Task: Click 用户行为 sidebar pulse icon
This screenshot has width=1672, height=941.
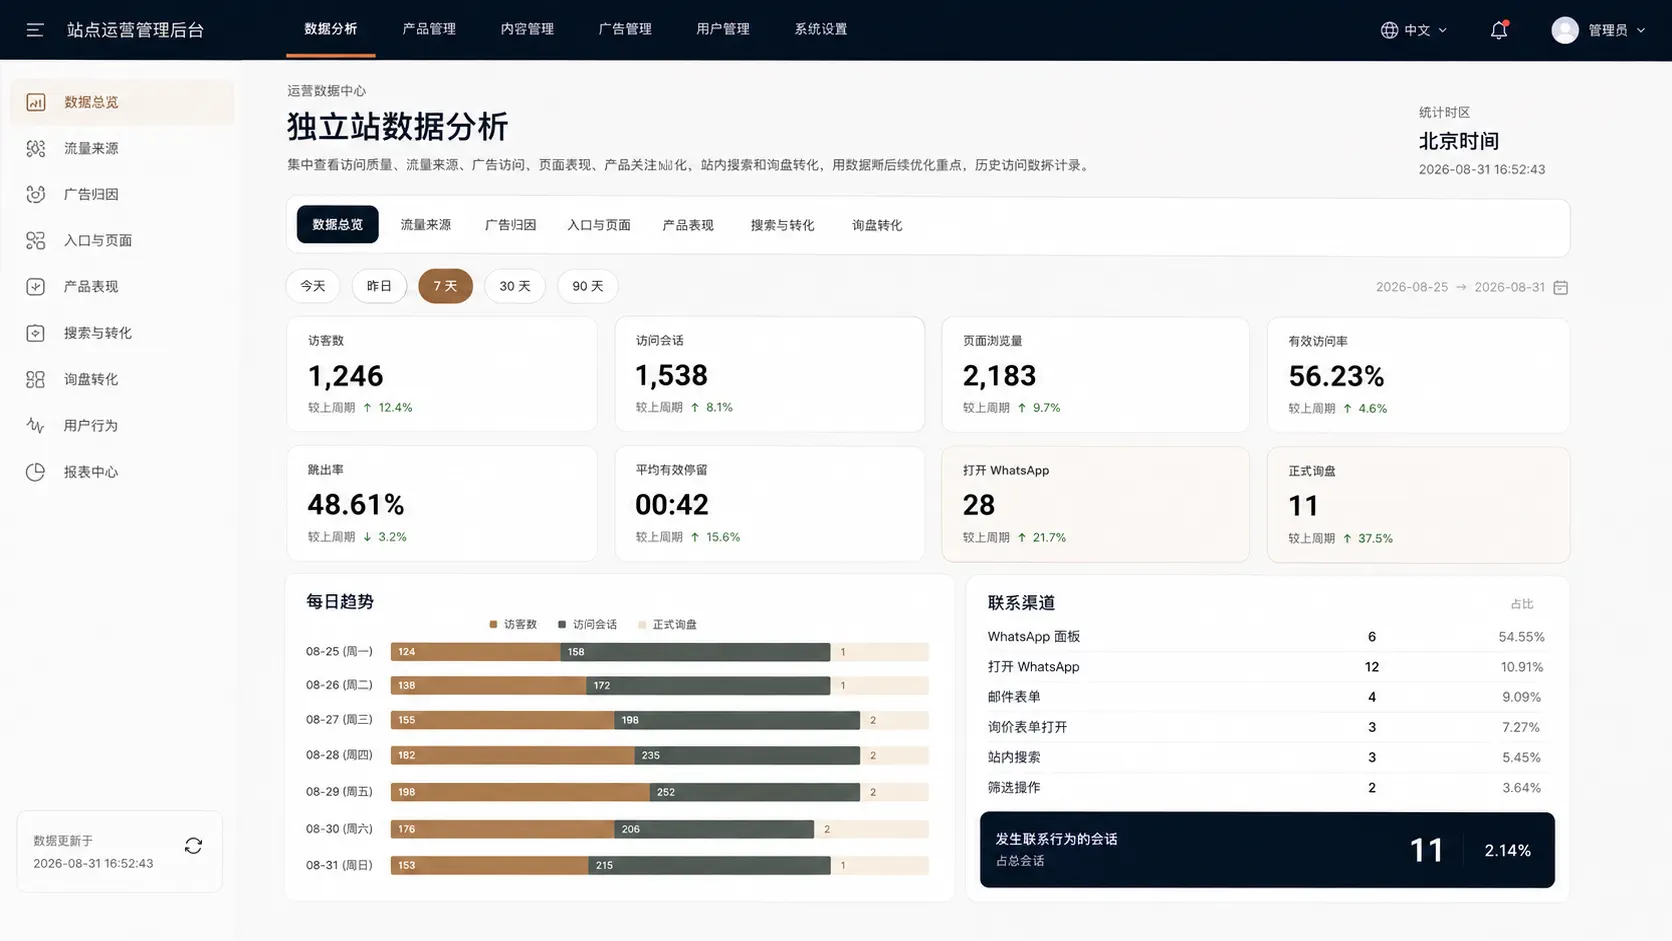Action: point(35,425)
